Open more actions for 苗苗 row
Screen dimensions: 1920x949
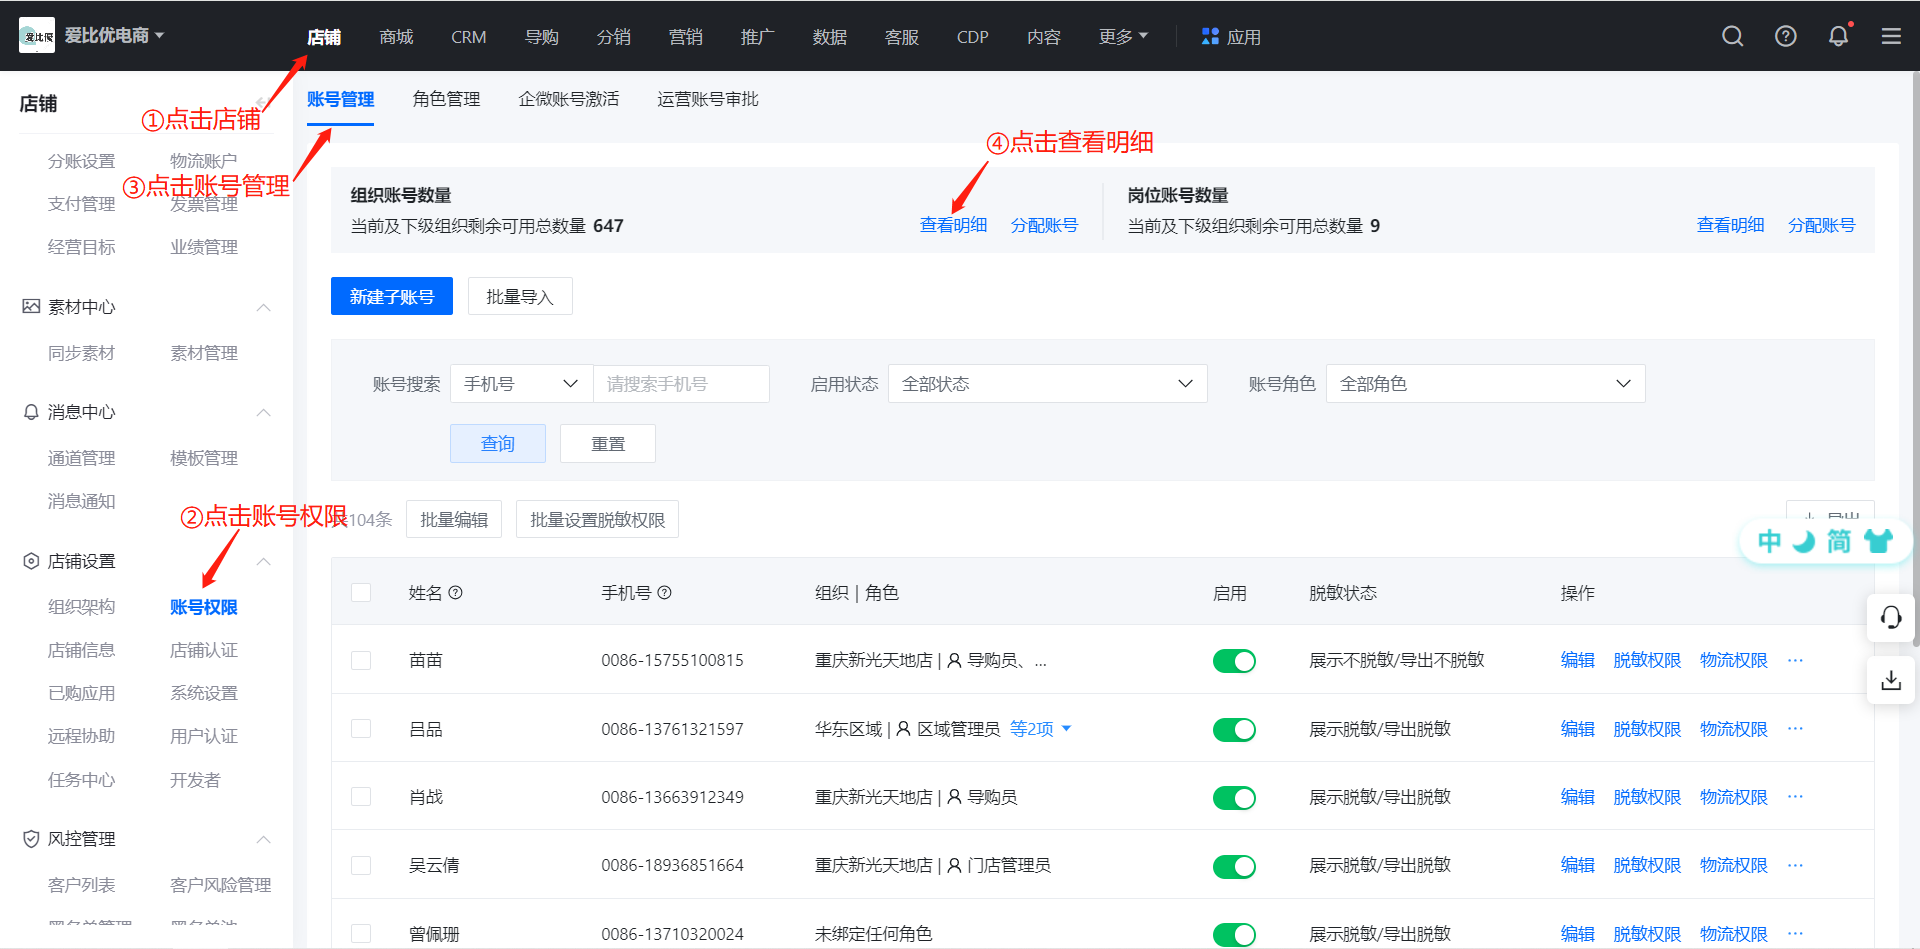click(1796, 660)
